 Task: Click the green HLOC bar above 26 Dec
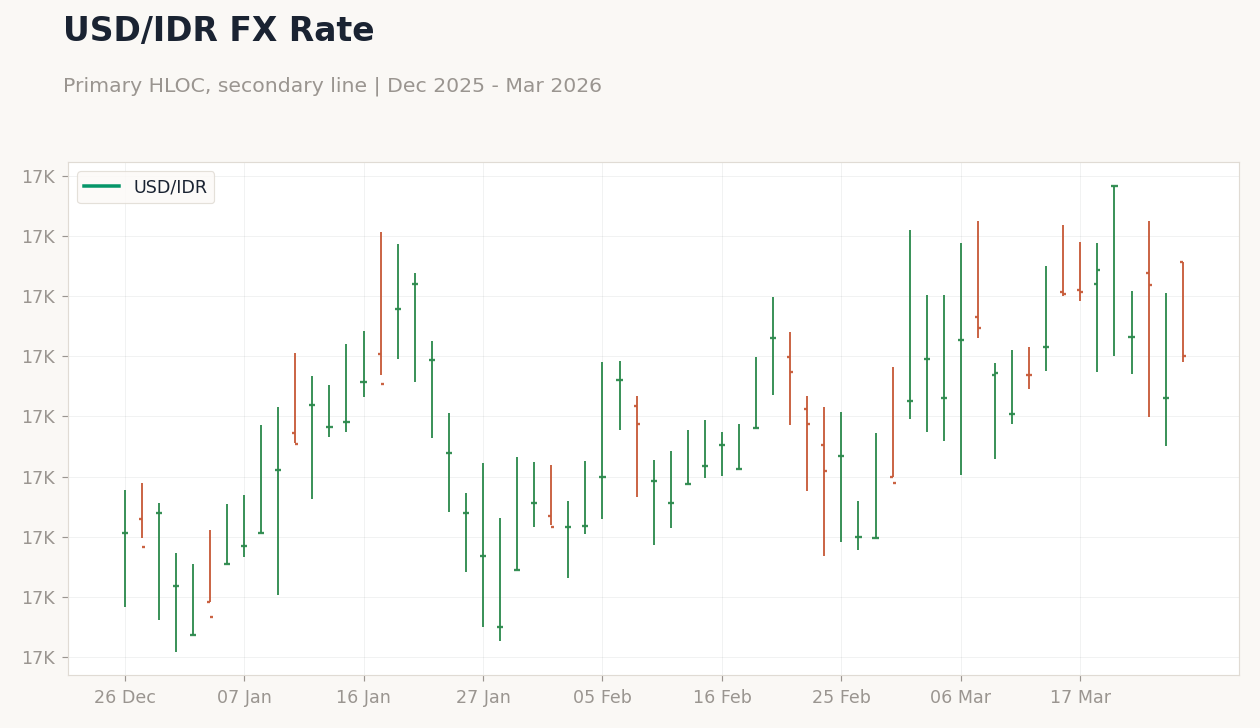click(x=125, y=548)
